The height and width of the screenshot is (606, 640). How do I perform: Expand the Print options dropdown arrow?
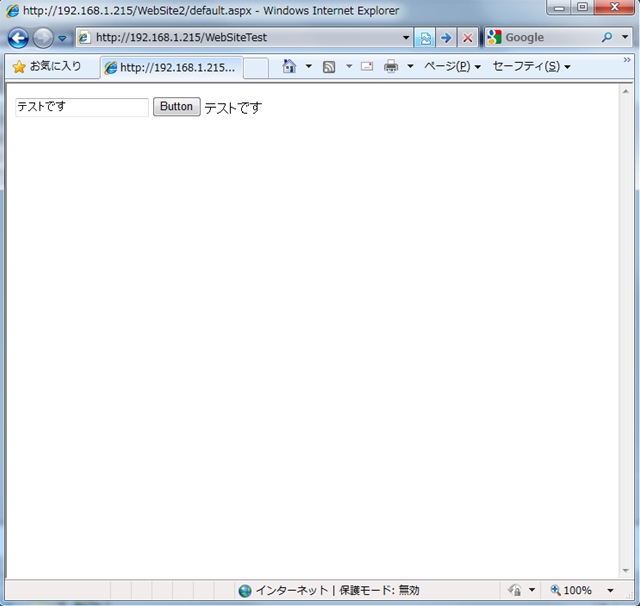tap(410, 66)
